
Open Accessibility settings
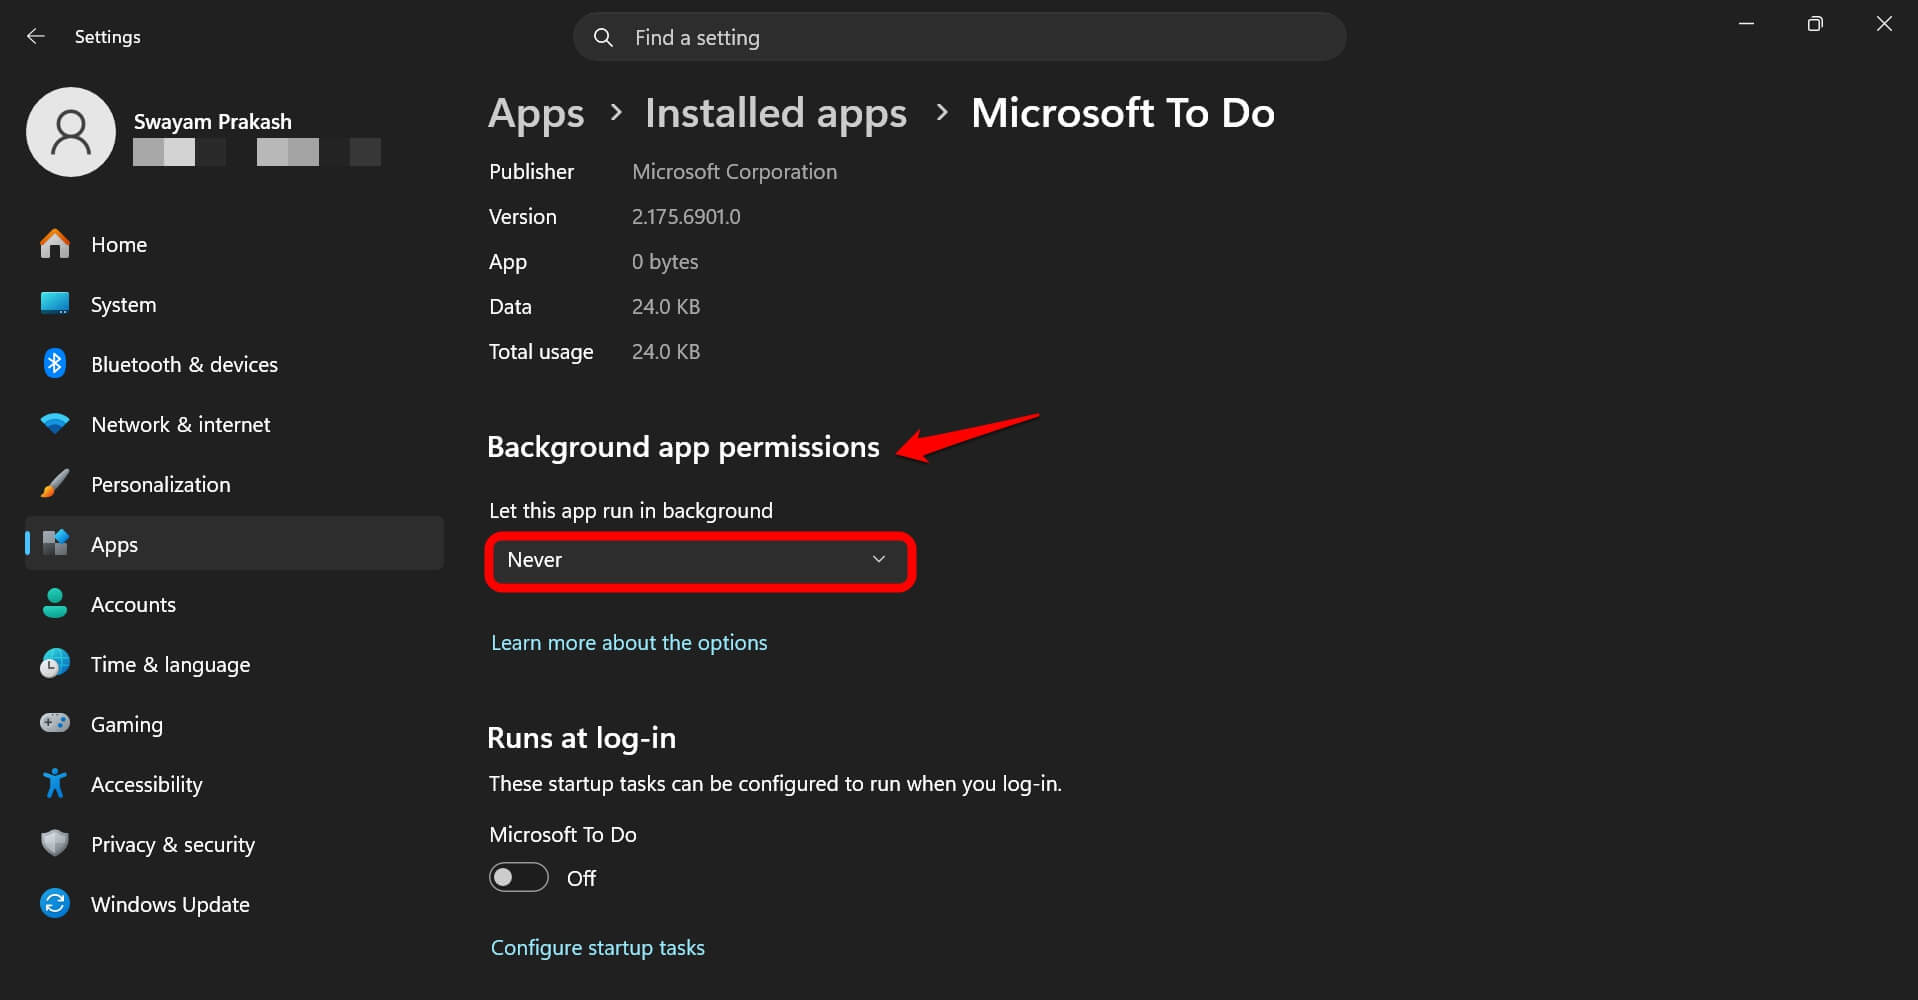pos(146,784)
